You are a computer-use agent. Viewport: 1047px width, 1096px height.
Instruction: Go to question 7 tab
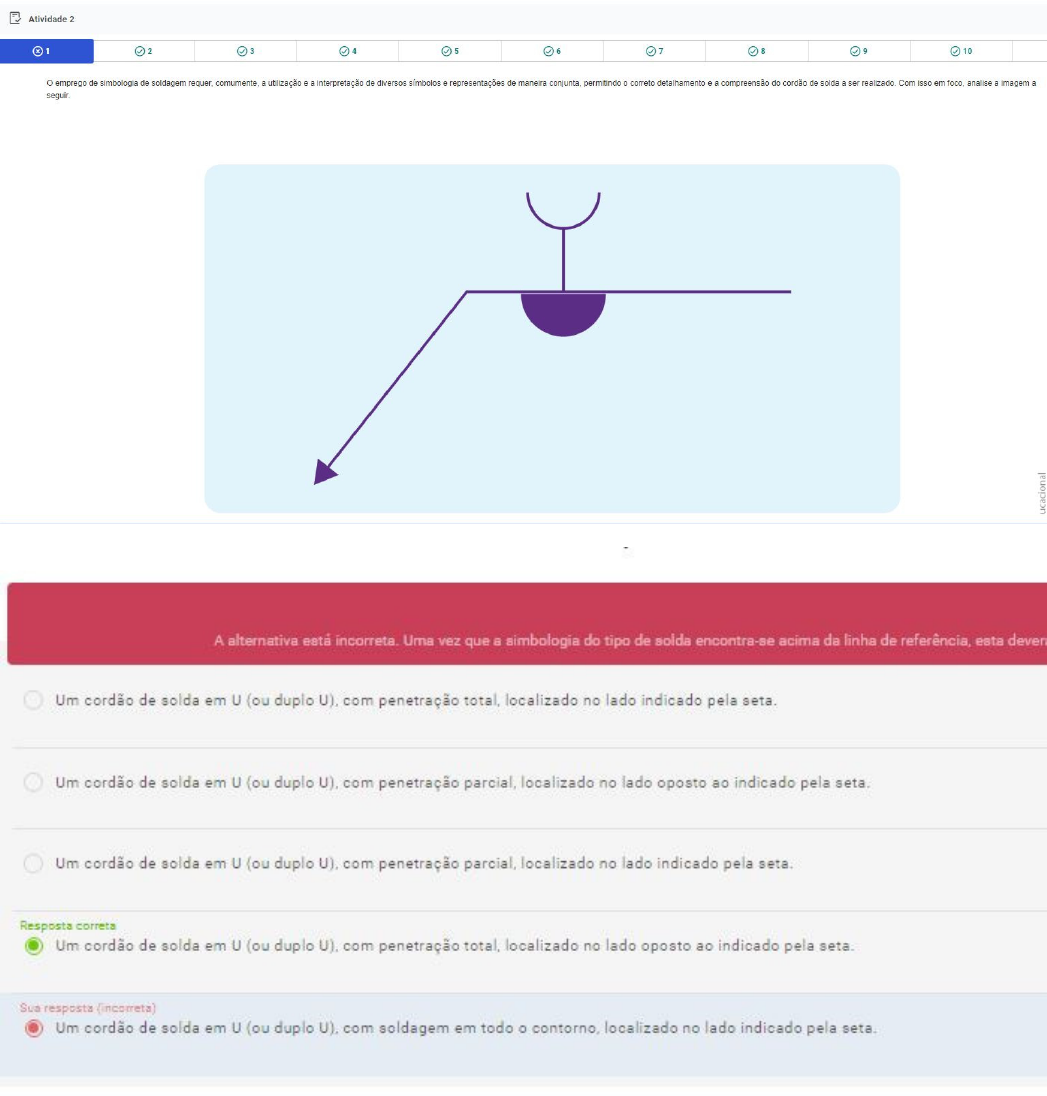click(x=654, y=51)
